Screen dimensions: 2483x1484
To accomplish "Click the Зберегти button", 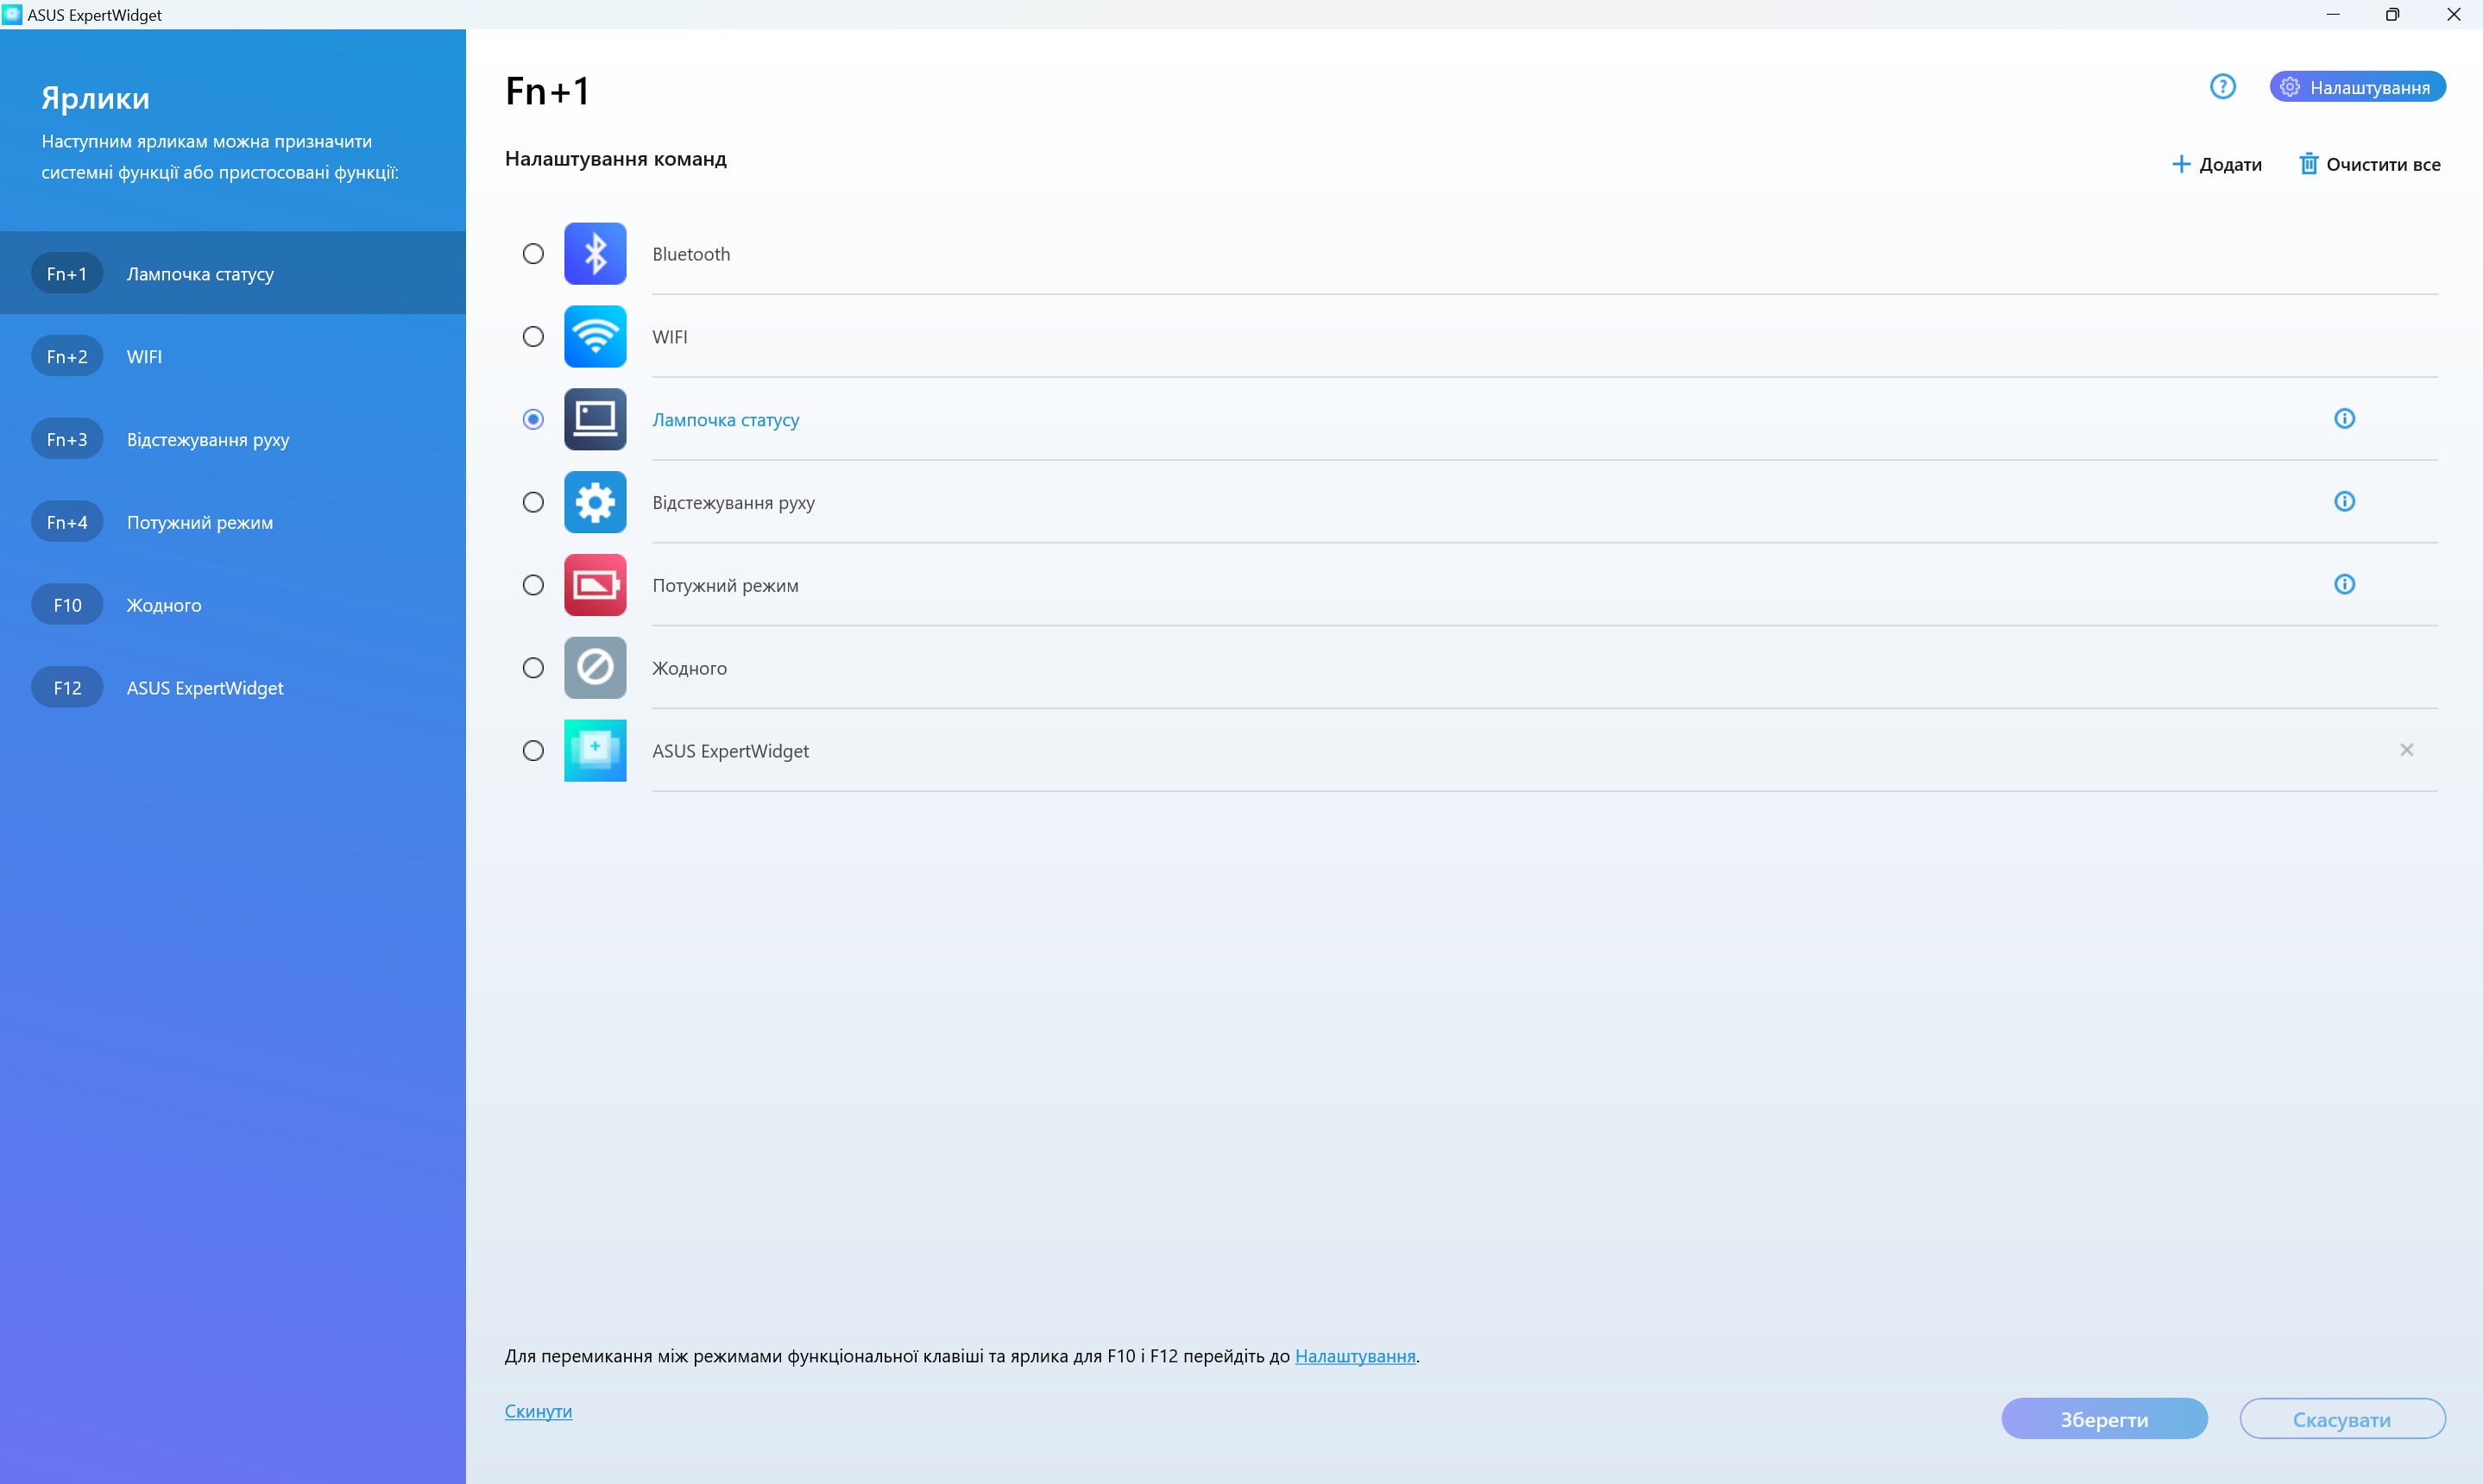I will (2103, 1419).
